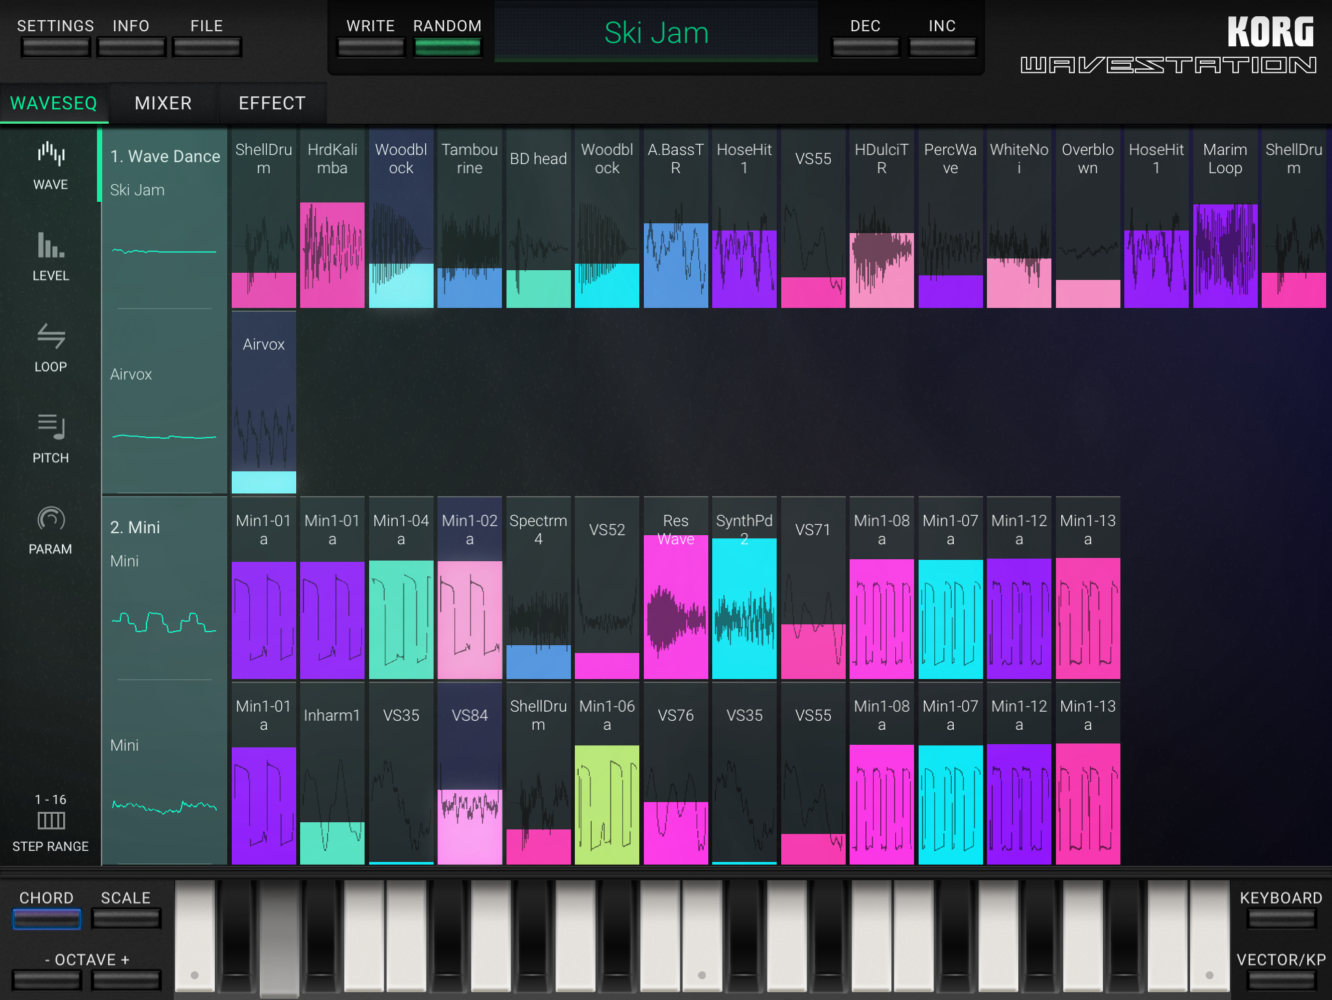Select the VS76 wave step
Viewport: 1332px width, 1000px height.
(676, 773)
